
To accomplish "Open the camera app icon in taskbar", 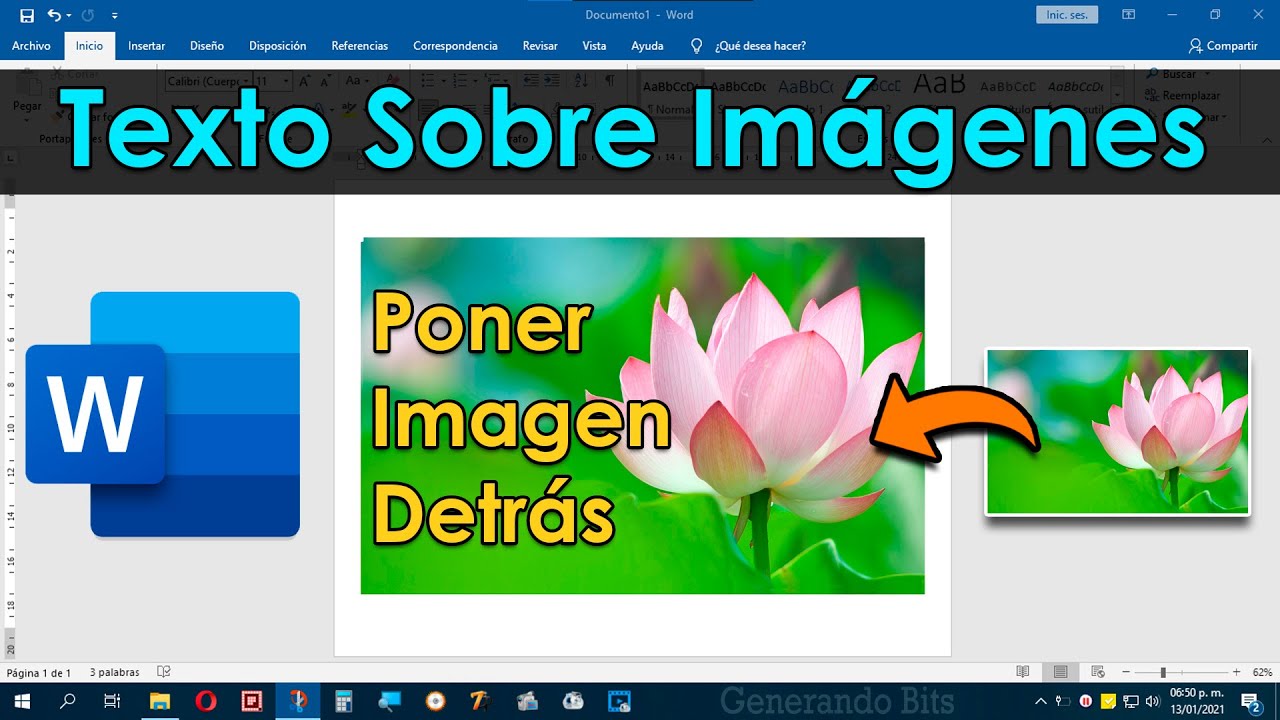I will 528,701.
